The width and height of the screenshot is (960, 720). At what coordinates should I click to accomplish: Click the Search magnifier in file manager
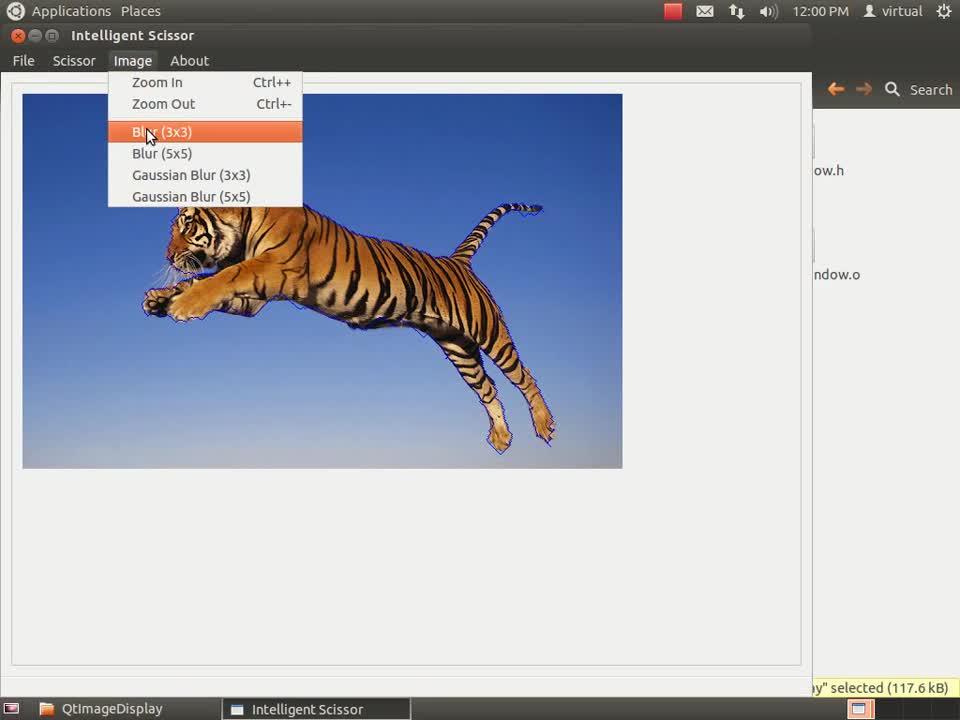point(892,89)
